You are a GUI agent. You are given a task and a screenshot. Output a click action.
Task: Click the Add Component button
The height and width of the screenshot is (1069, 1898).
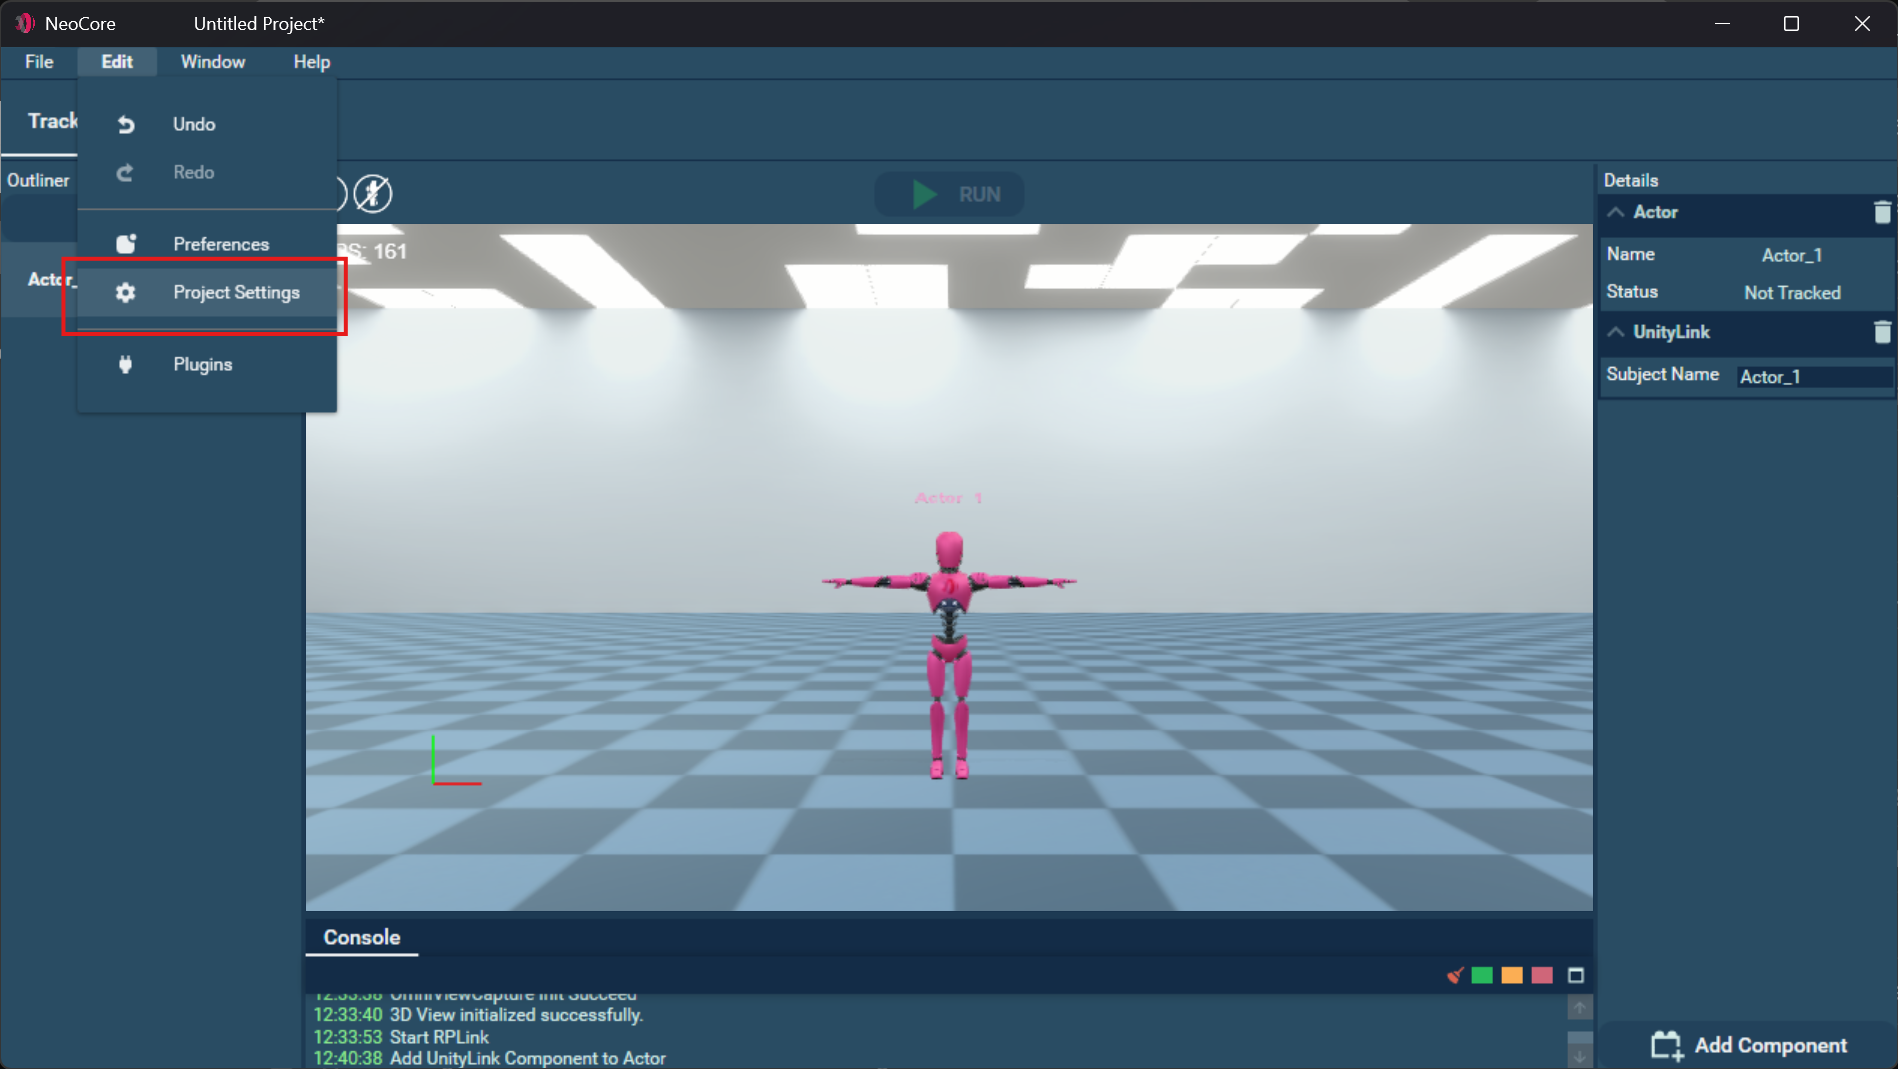click(x=1749, y=1045)
